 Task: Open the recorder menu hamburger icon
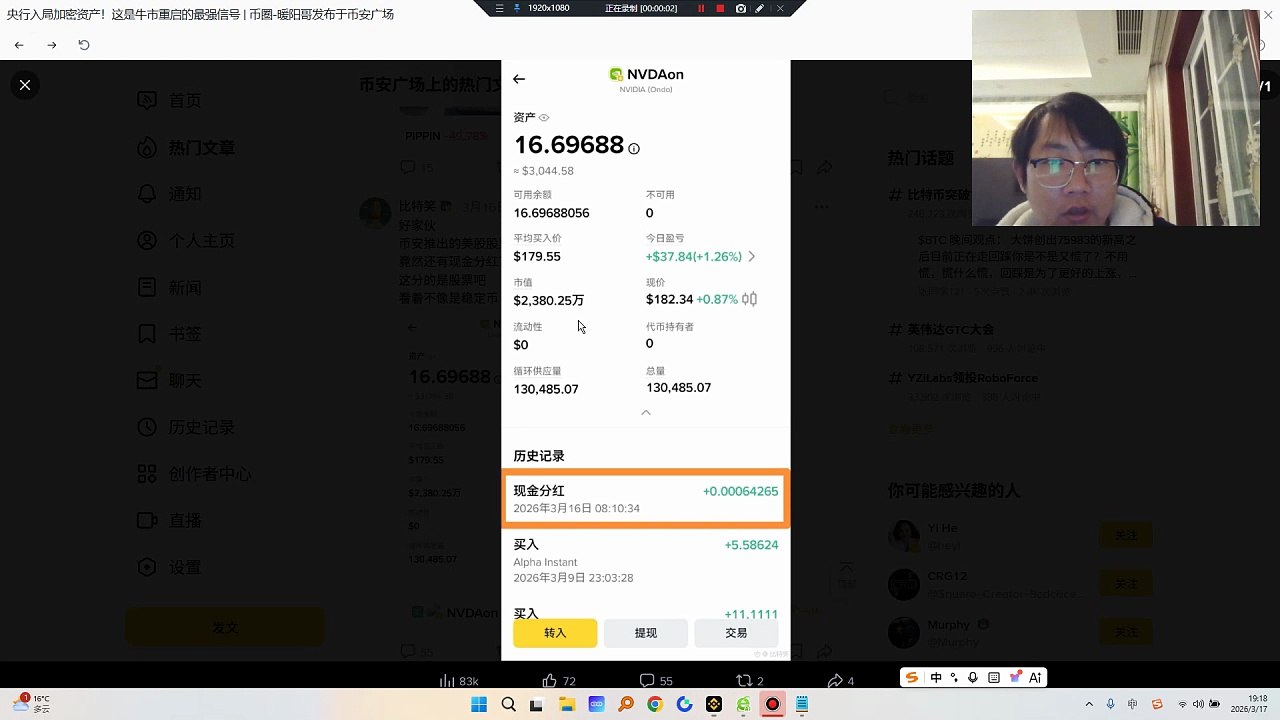click(x=500, y=8)
